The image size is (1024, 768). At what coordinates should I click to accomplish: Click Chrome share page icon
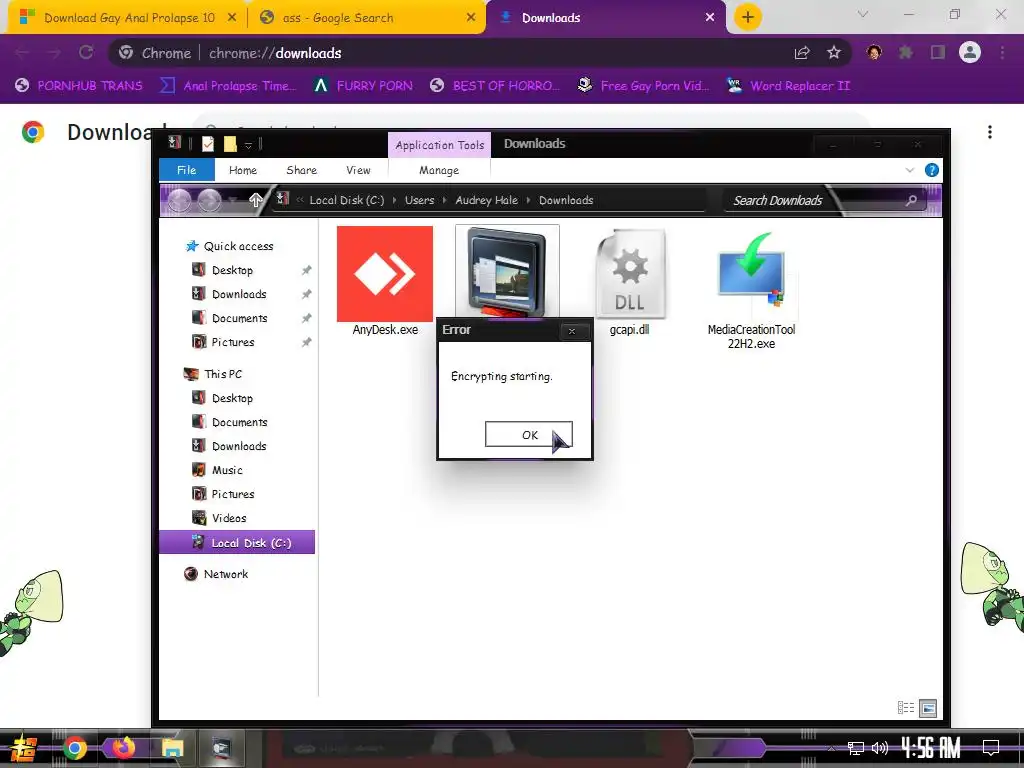click(802, 53)
